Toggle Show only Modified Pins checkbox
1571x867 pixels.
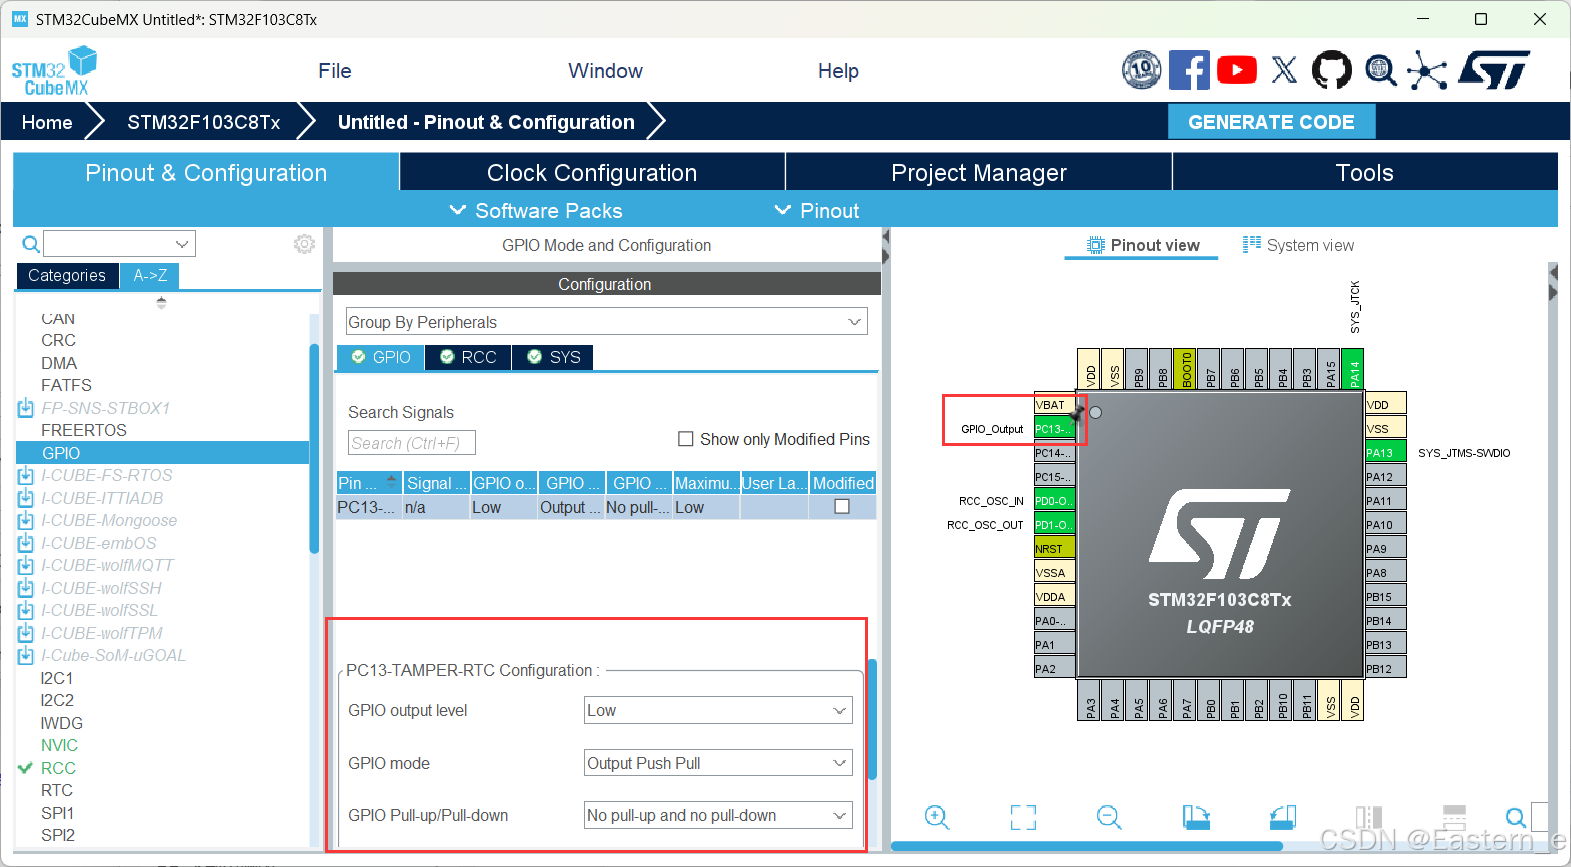(686, 439)
